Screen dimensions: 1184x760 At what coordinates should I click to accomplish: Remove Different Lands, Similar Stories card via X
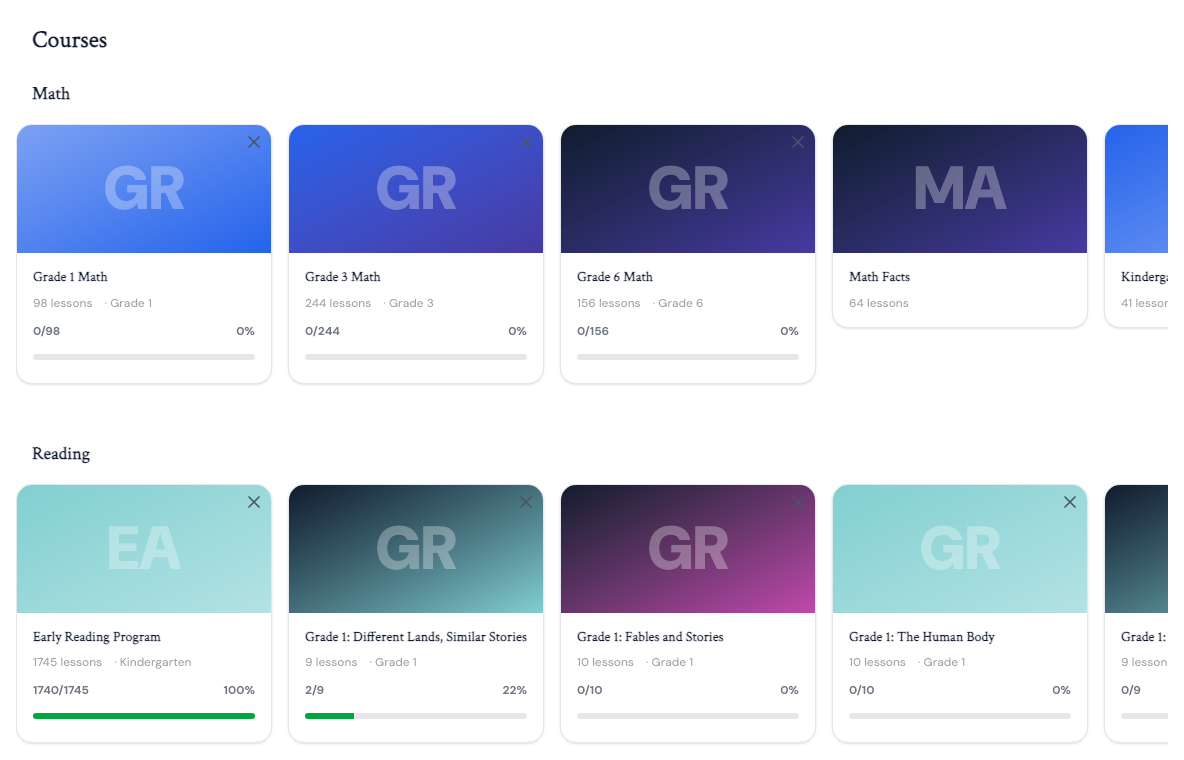pos(526,502)
